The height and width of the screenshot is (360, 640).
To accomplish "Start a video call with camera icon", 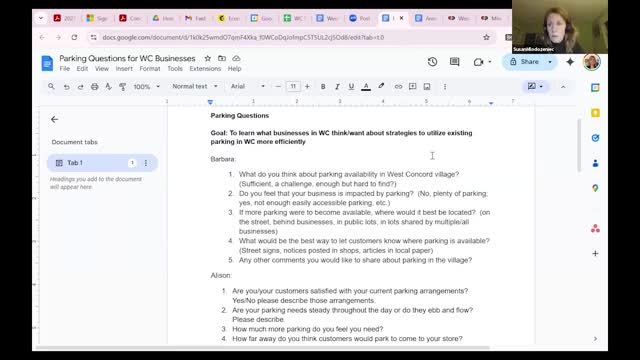I will pos(478,62).
